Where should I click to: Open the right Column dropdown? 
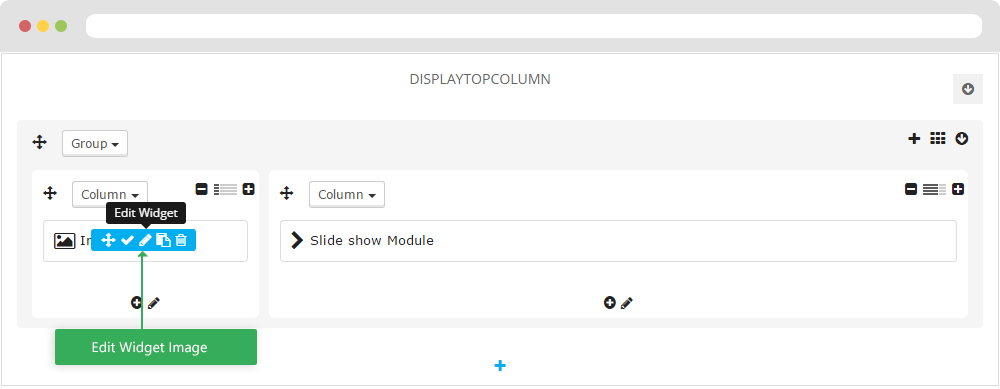(347, 194)
